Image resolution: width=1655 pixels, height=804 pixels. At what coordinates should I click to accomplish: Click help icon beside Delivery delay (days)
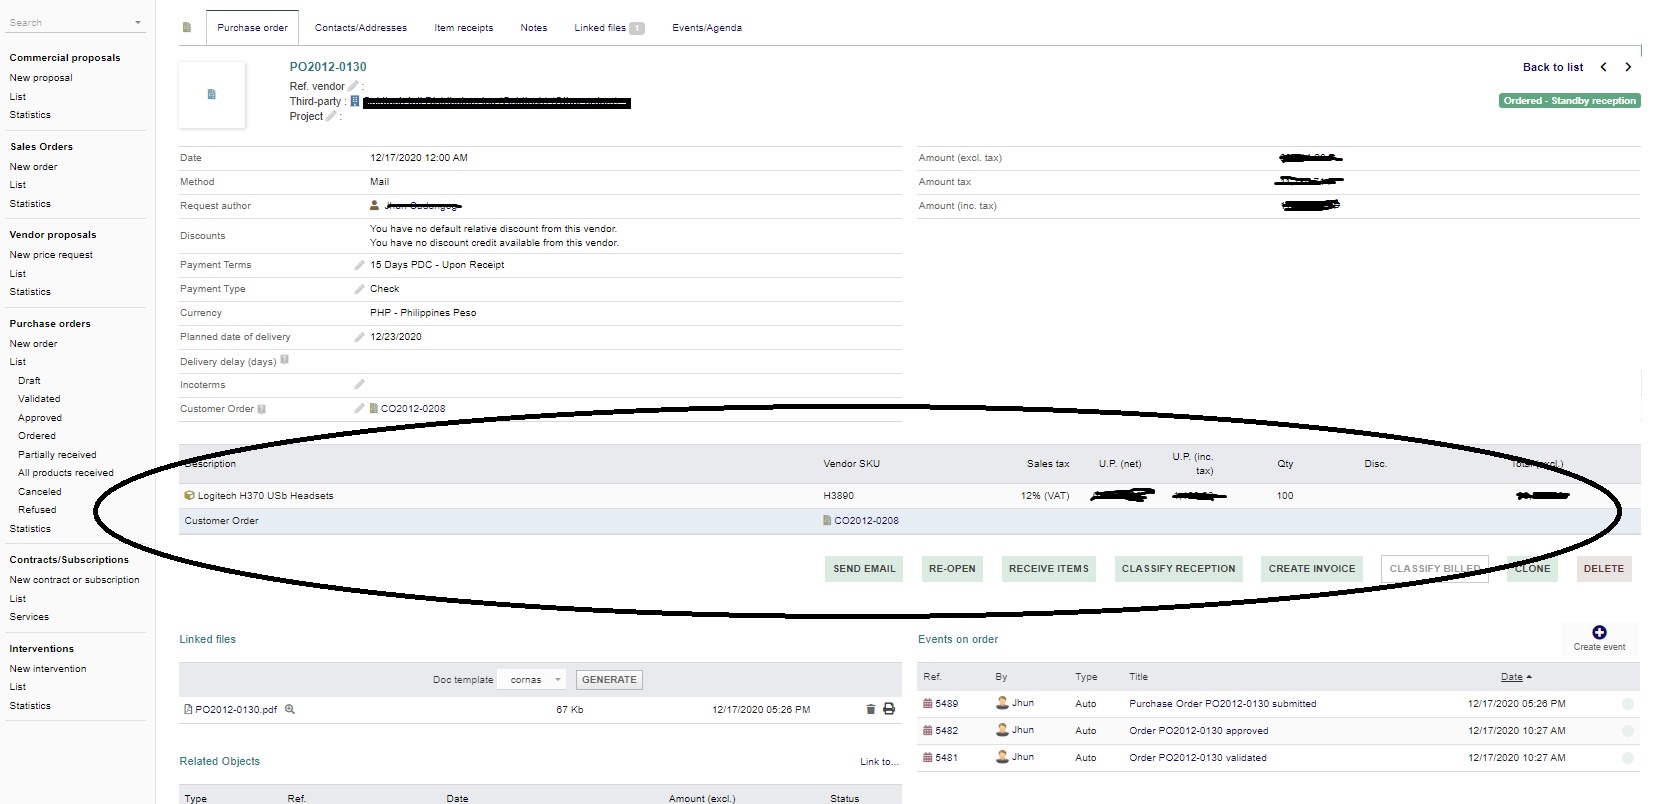point(285,360)
